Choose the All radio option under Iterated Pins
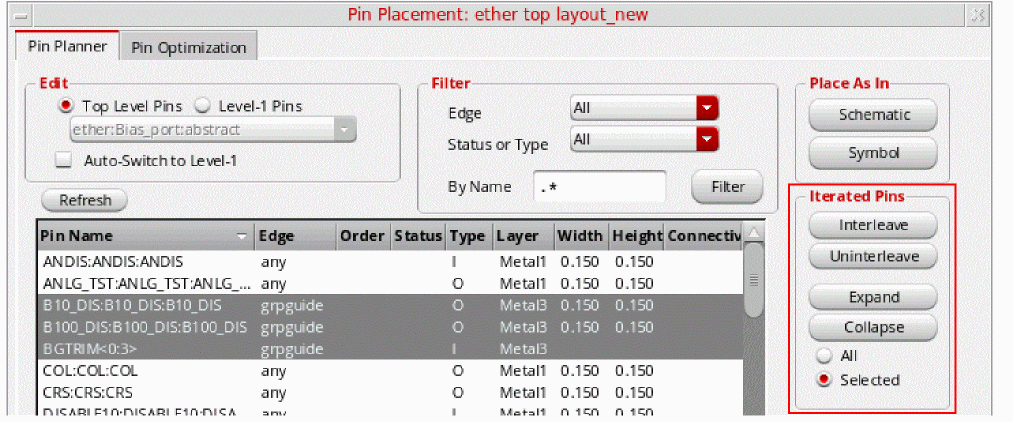Screen dimensions: 1013x422 824,356
